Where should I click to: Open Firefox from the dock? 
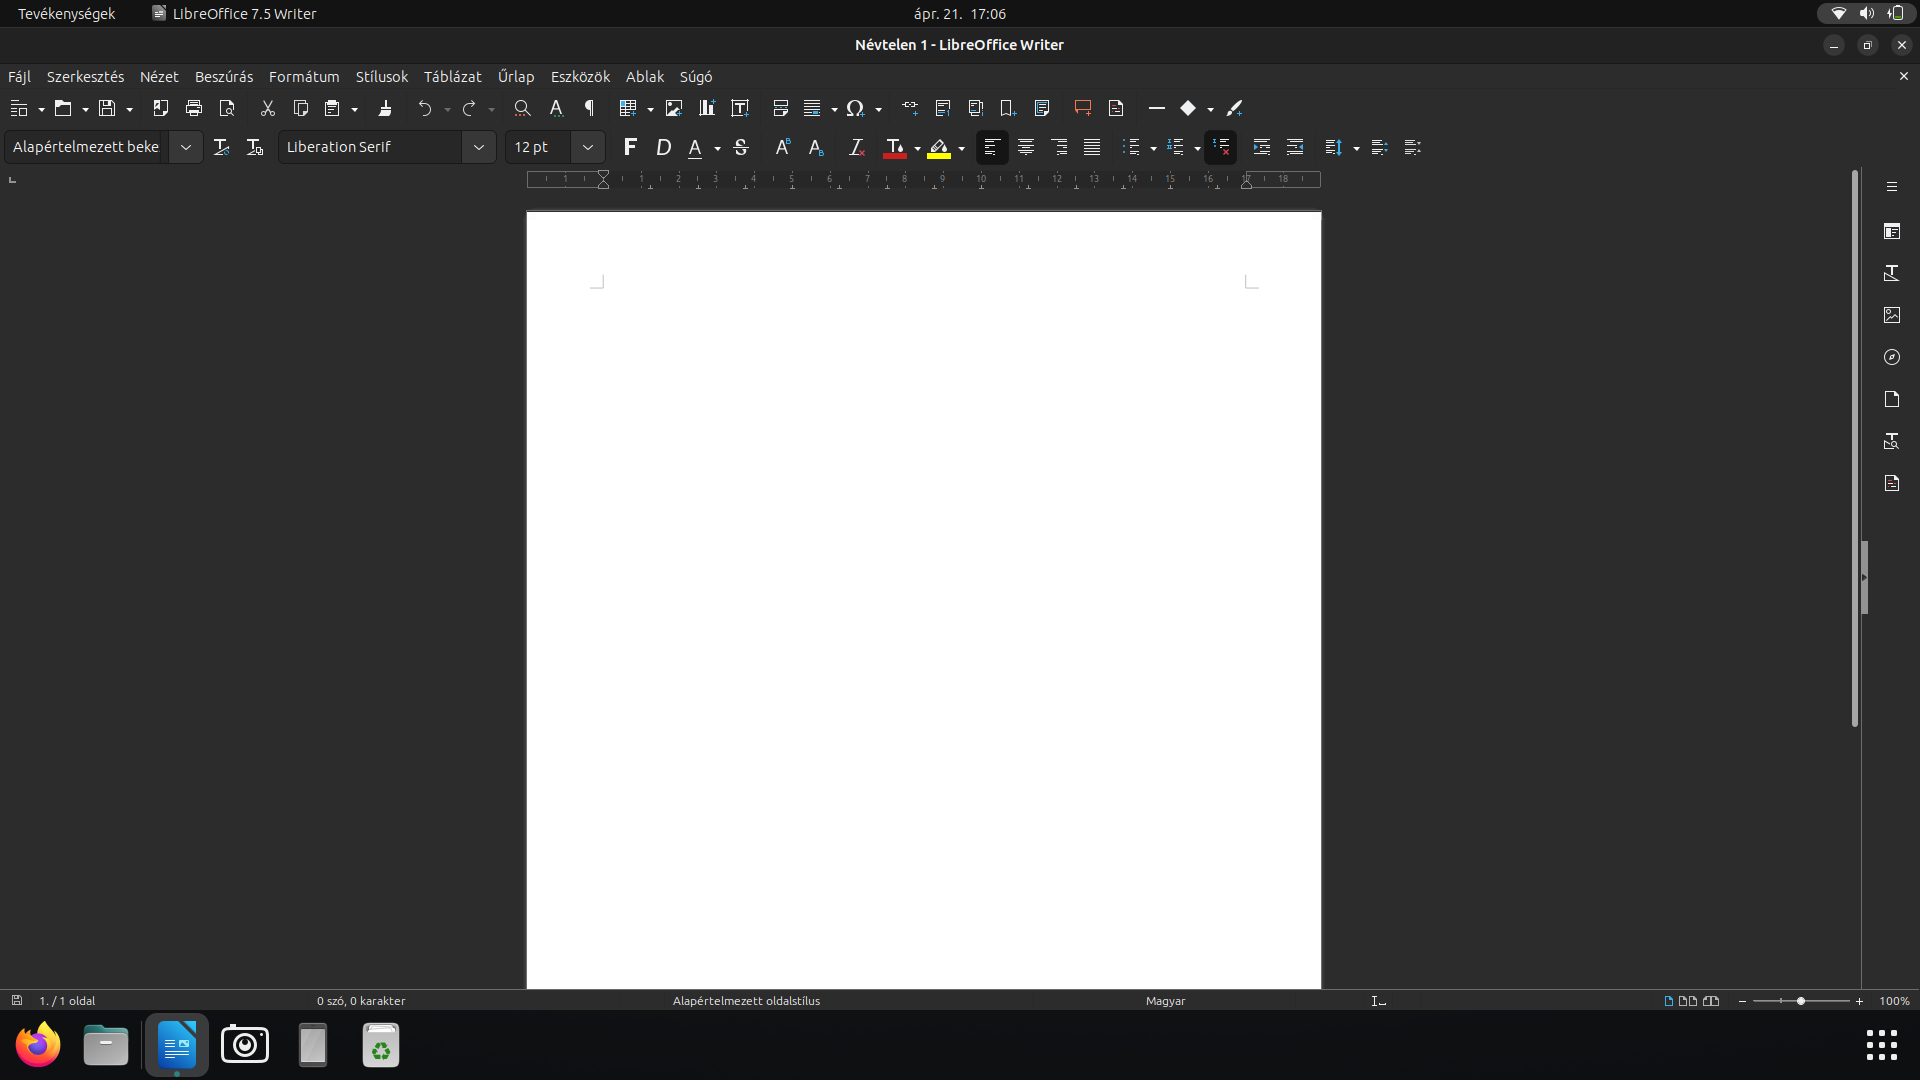[x=38, y=1045]
